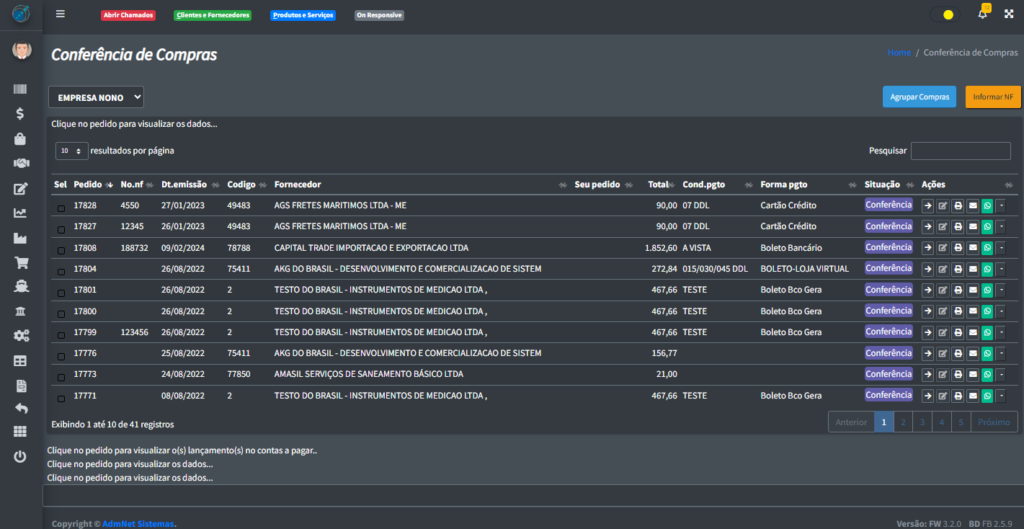Click the Agrupar Compras button
Screen dimensions: 1024x529
click(x=919, y=97)
